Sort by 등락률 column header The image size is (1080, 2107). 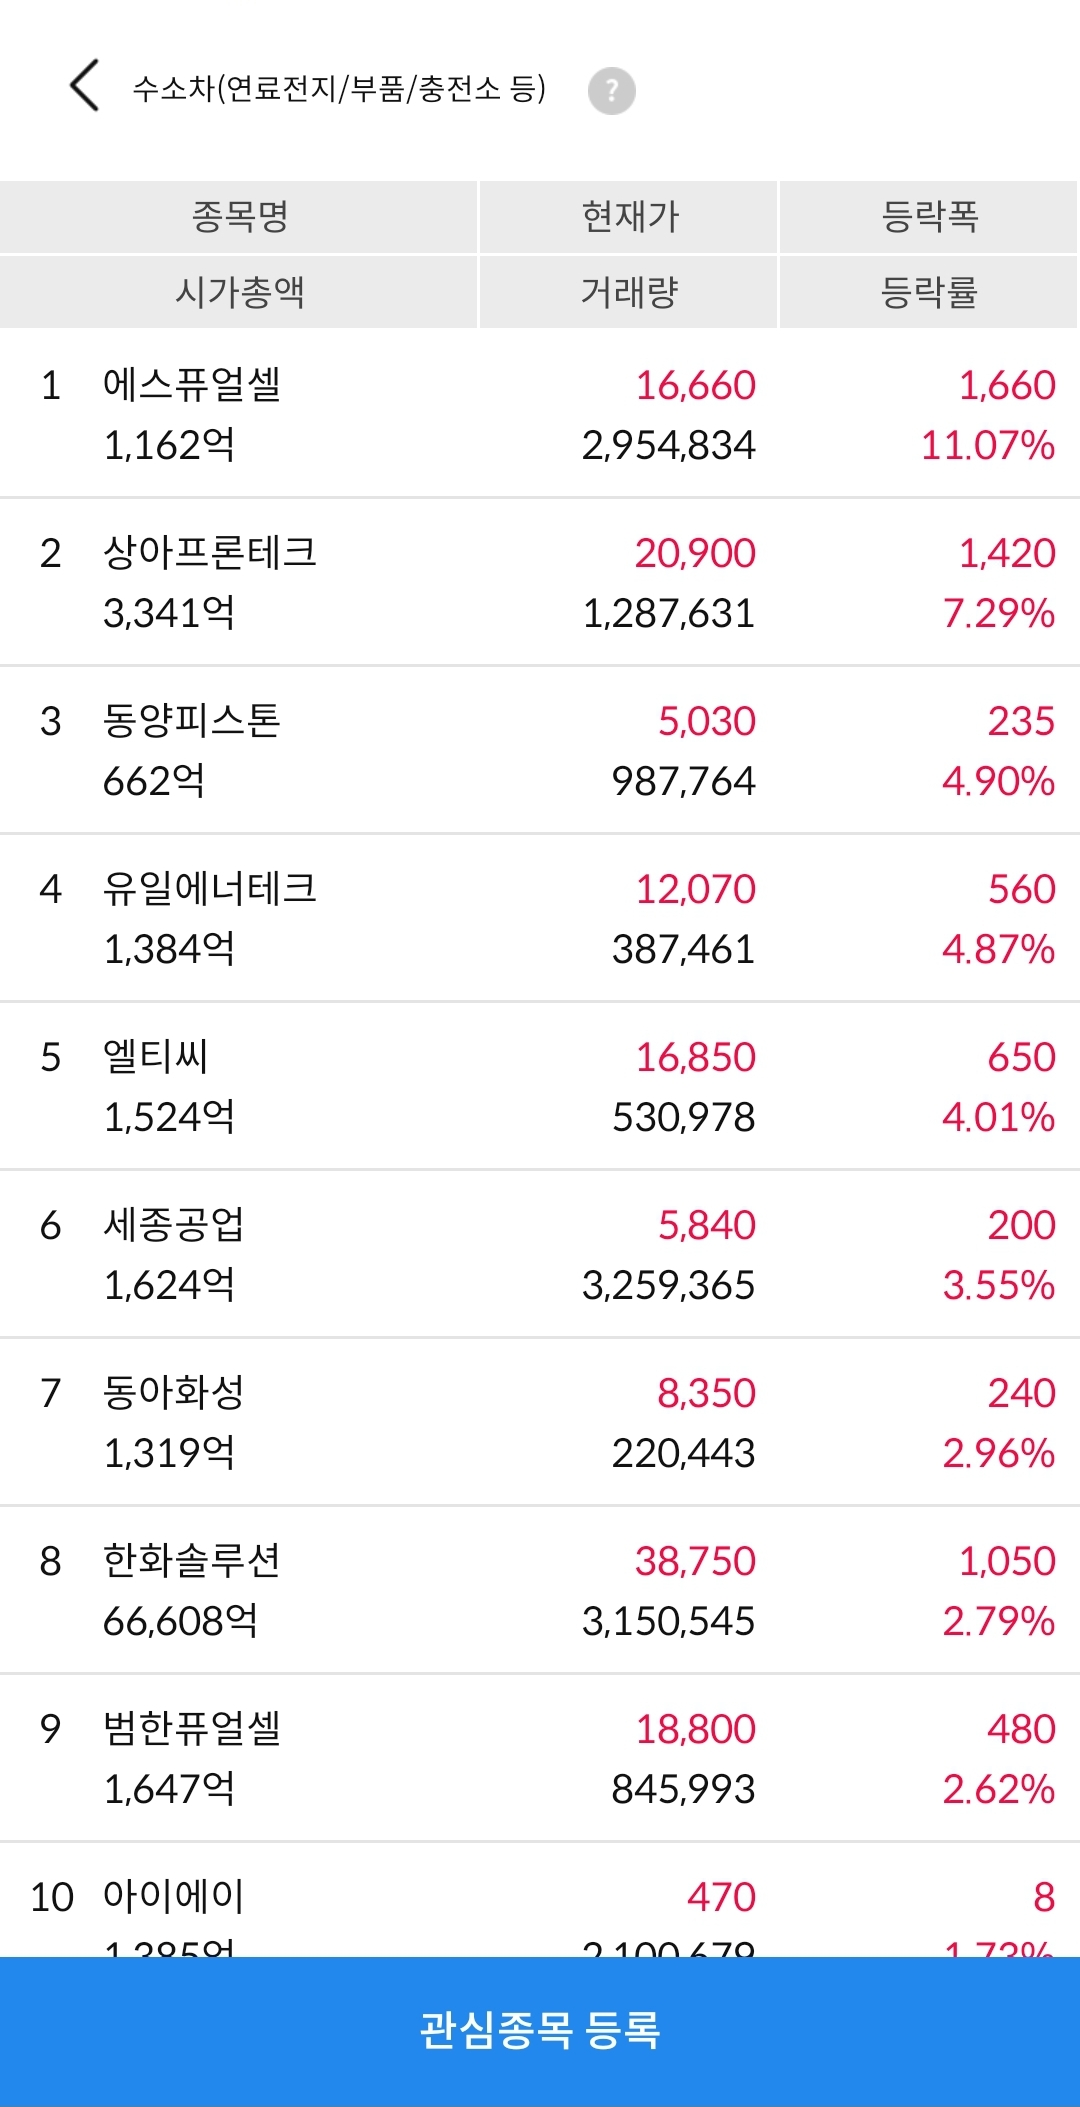pos(929,292)
